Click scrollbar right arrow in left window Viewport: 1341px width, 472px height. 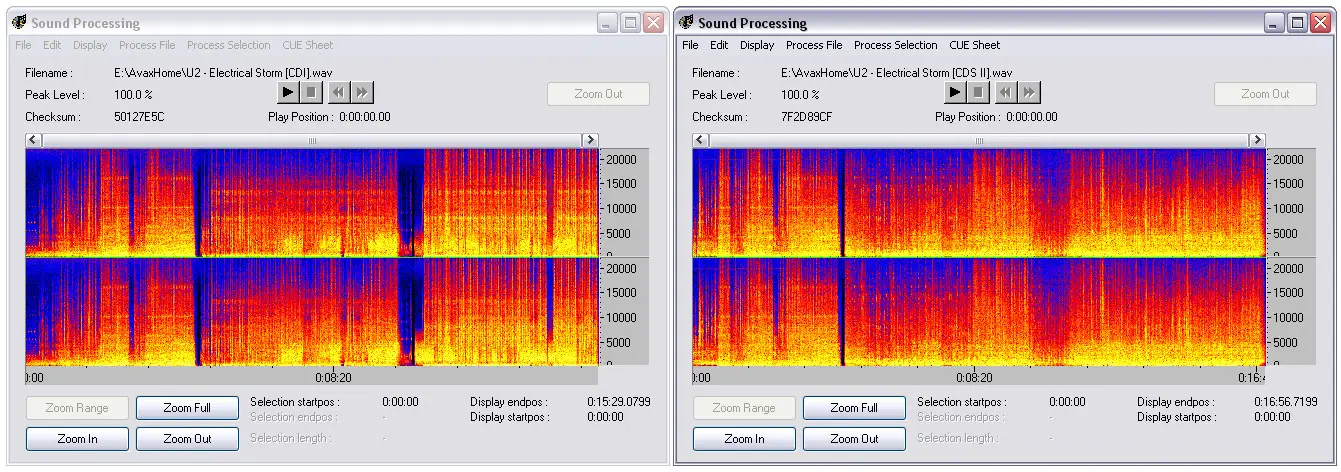(x=590, y=140)
